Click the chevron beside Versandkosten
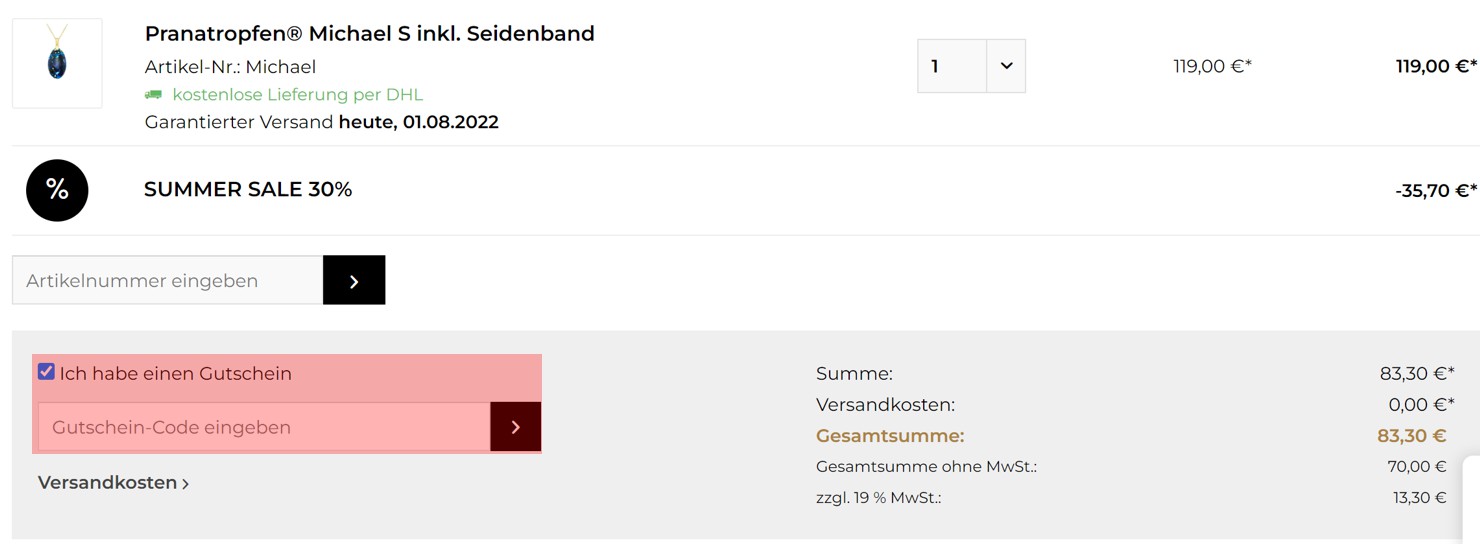Viewport: 1480px width, 544px height. [x=186, y=483]
